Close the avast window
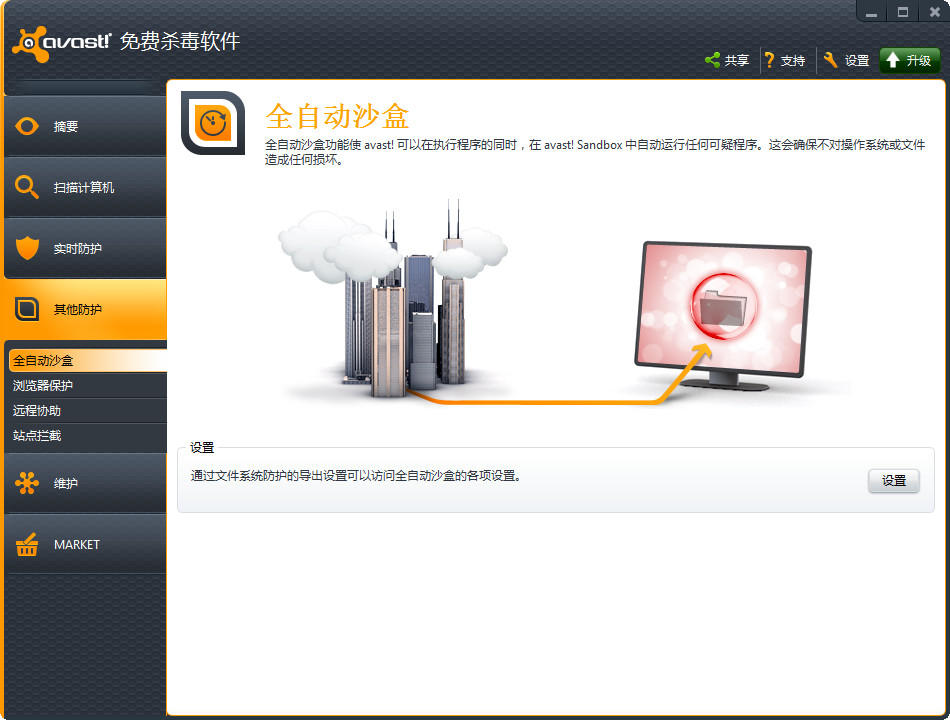The height and width of the screenshot is (720, 950). (x=934, y=12)
